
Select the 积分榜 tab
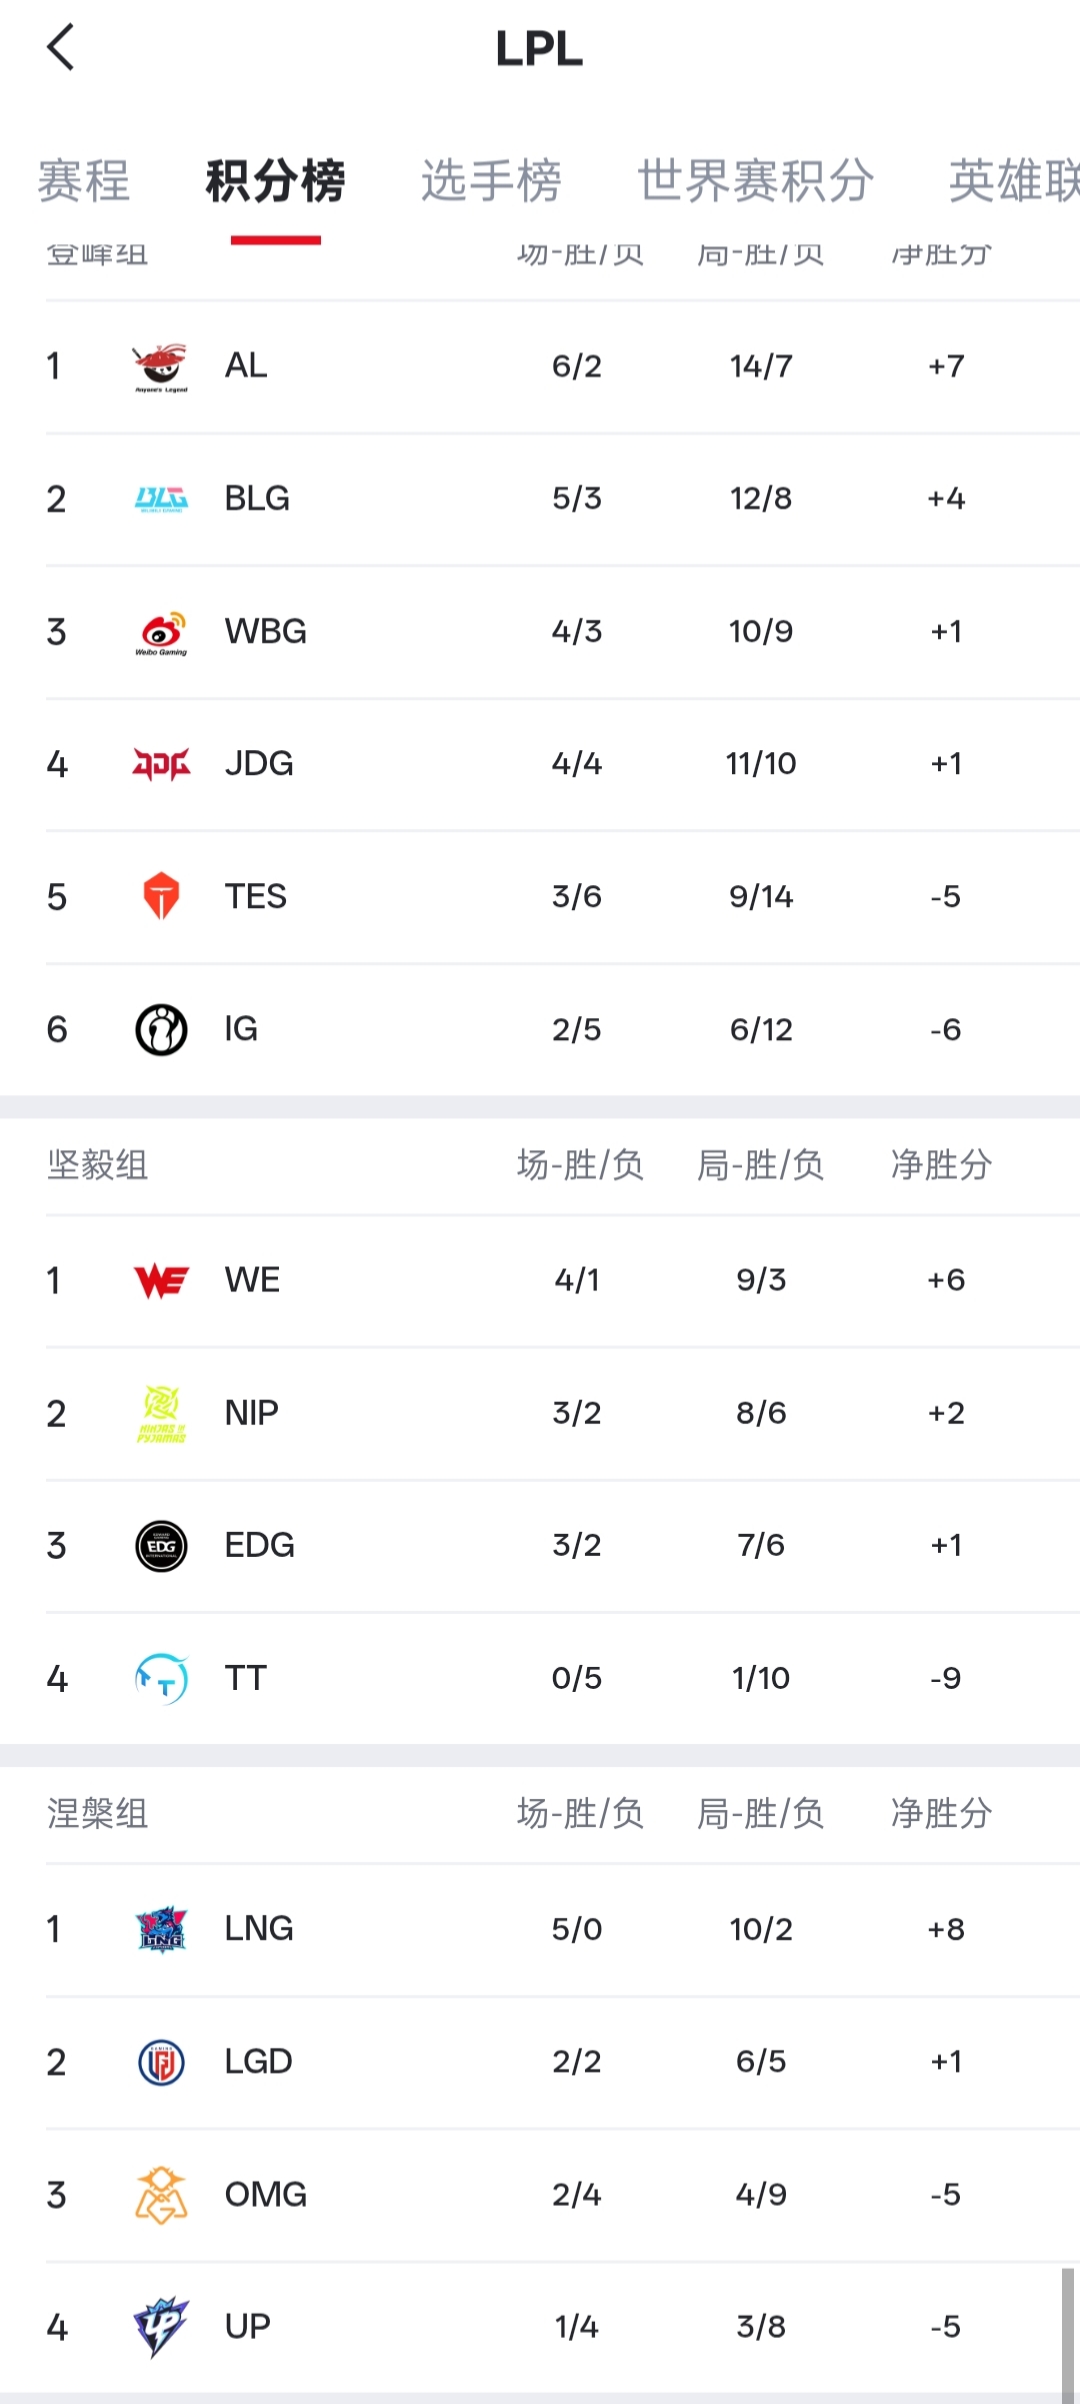pos(275,181)
